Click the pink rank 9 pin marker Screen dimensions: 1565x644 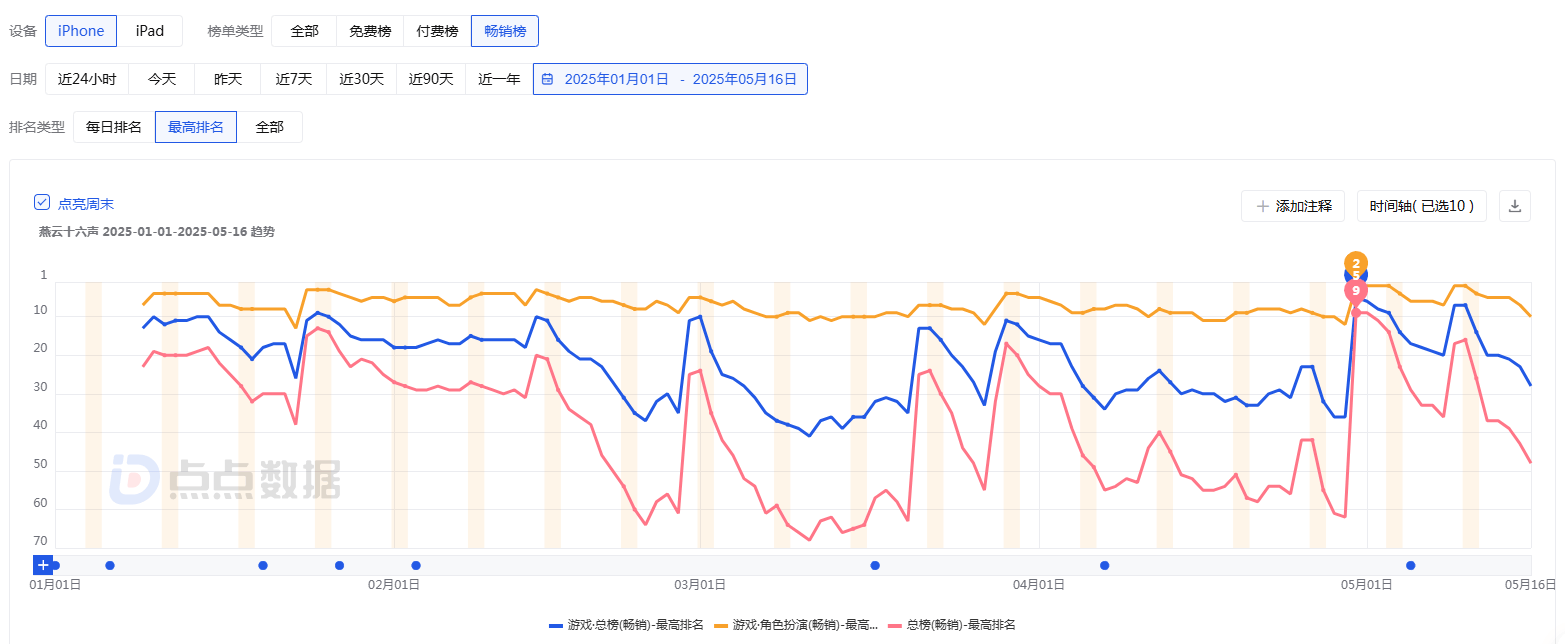tap(1356, 290)
